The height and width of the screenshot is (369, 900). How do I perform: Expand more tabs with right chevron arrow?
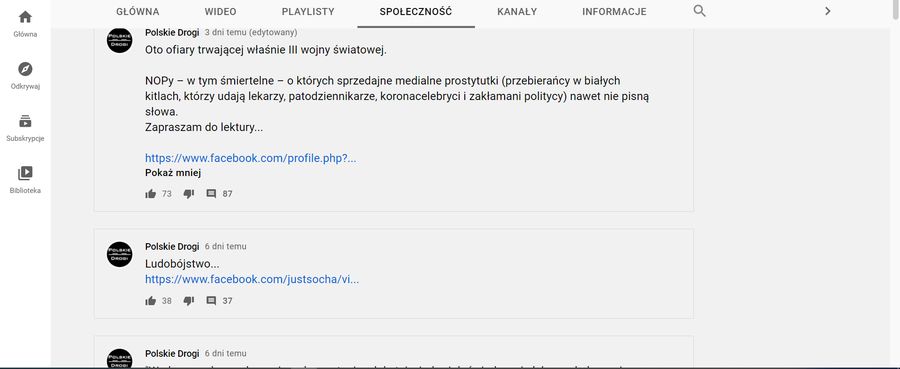click(x=827, y=11)
